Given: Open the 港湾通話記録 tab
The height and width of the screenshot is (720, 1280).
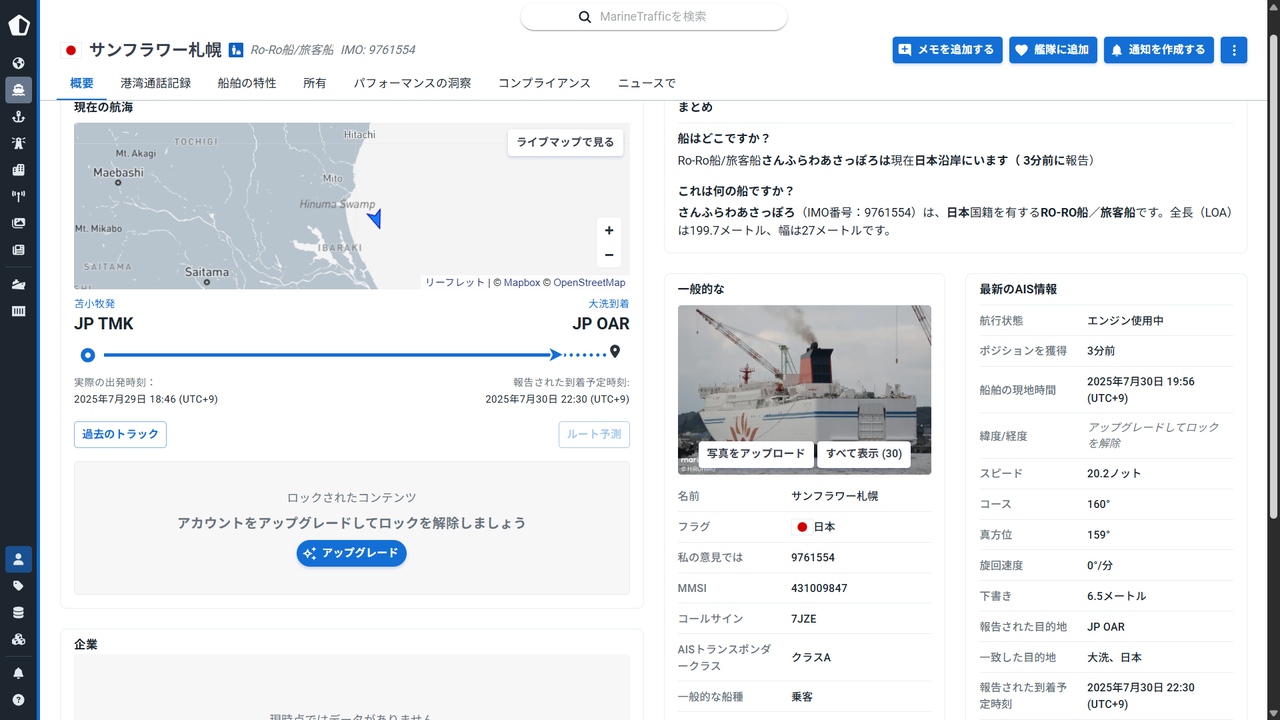Looking at the screenshot, I should (x=156, y=83).
